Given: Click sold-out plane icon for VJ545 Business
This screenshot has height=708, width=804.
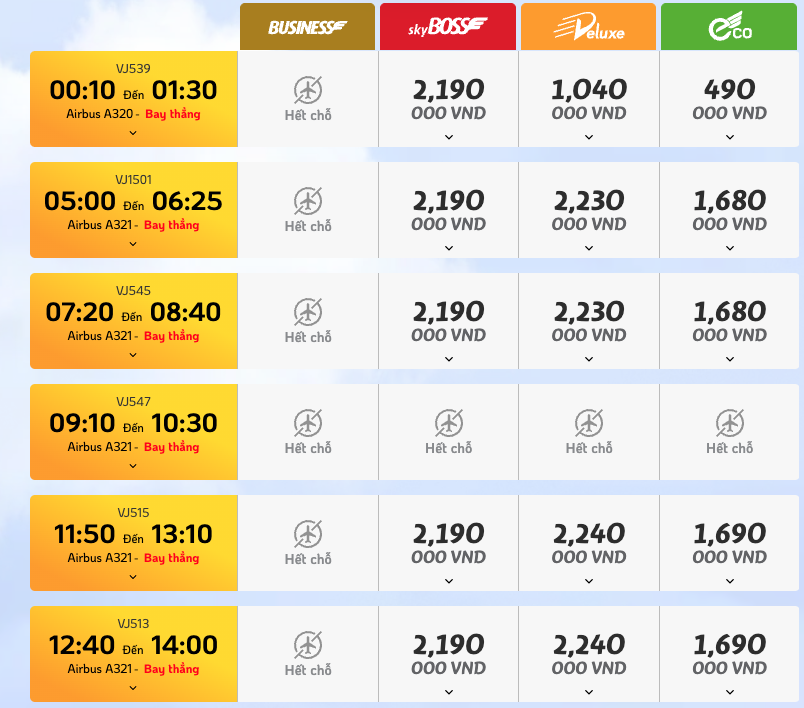Looking at the screenshot, I should pos(308,312).
